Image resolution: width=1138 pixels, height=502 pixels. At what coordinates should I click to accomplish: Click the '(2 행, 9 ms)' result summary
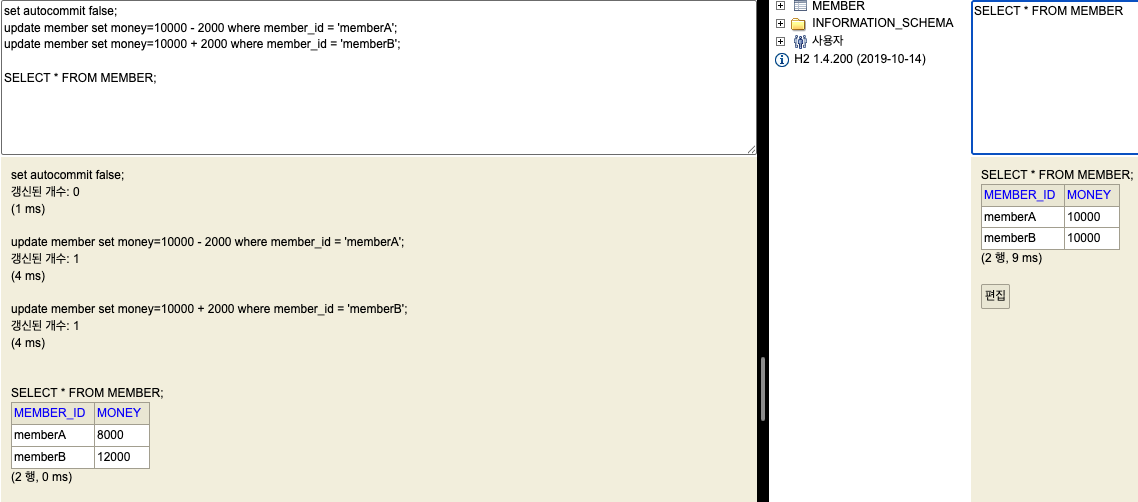pyautogui.click(x=1012, y=258)
